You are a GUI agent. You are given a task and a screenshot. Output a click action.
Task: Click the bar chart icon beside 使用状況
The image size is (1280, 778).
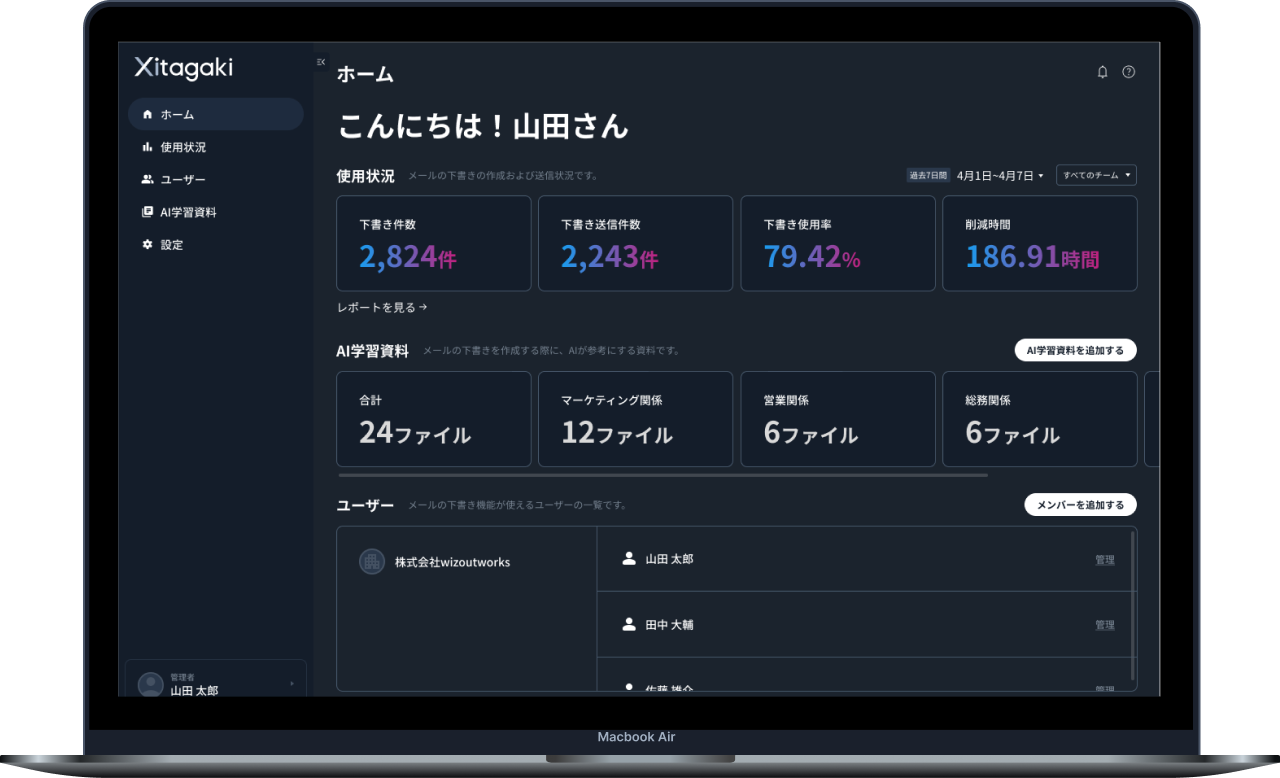pyautogui.click(x=147, y=147)
